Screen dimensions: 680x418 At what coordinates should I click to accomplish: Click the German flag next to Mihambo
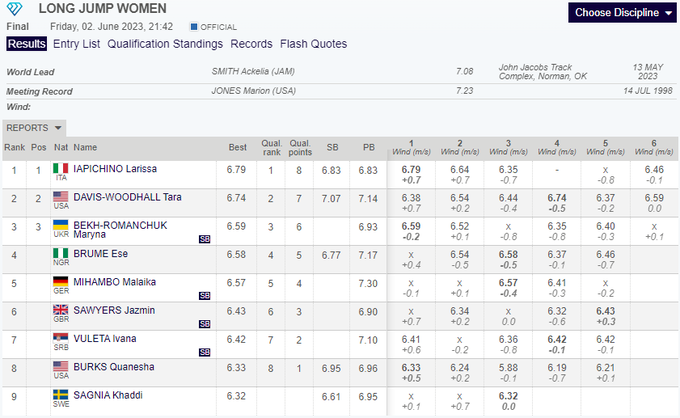60,282
